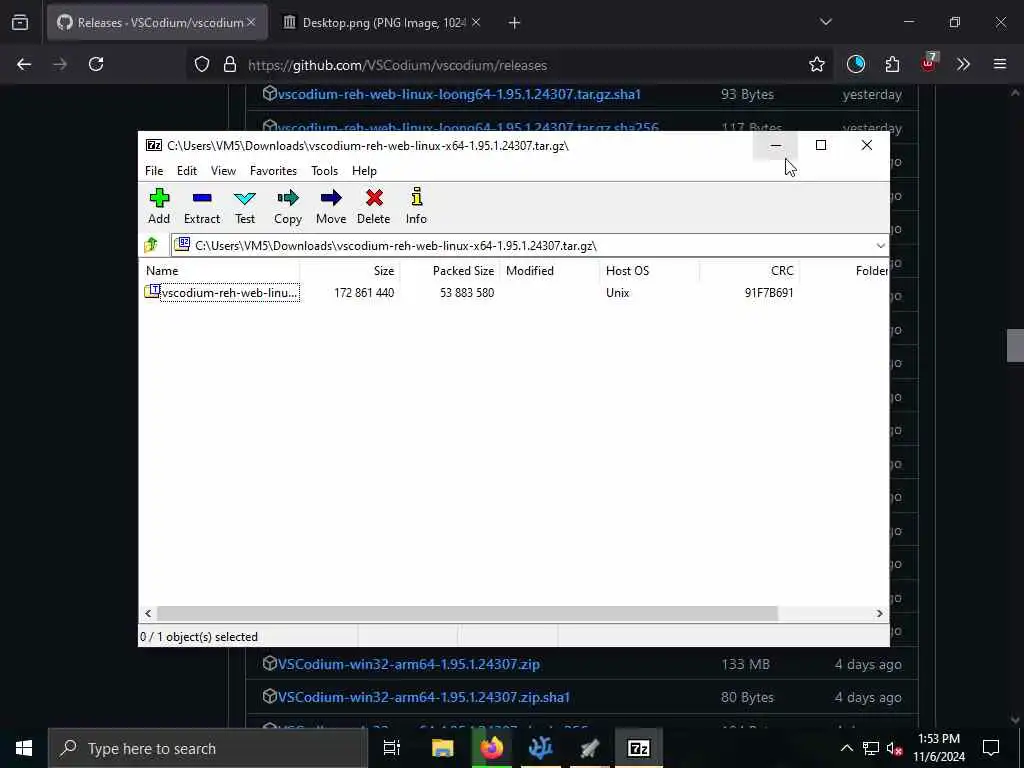This screenshot has height=768, width=1024.
Task: Click the muted volume tray icon
Action: click(894, 749)
